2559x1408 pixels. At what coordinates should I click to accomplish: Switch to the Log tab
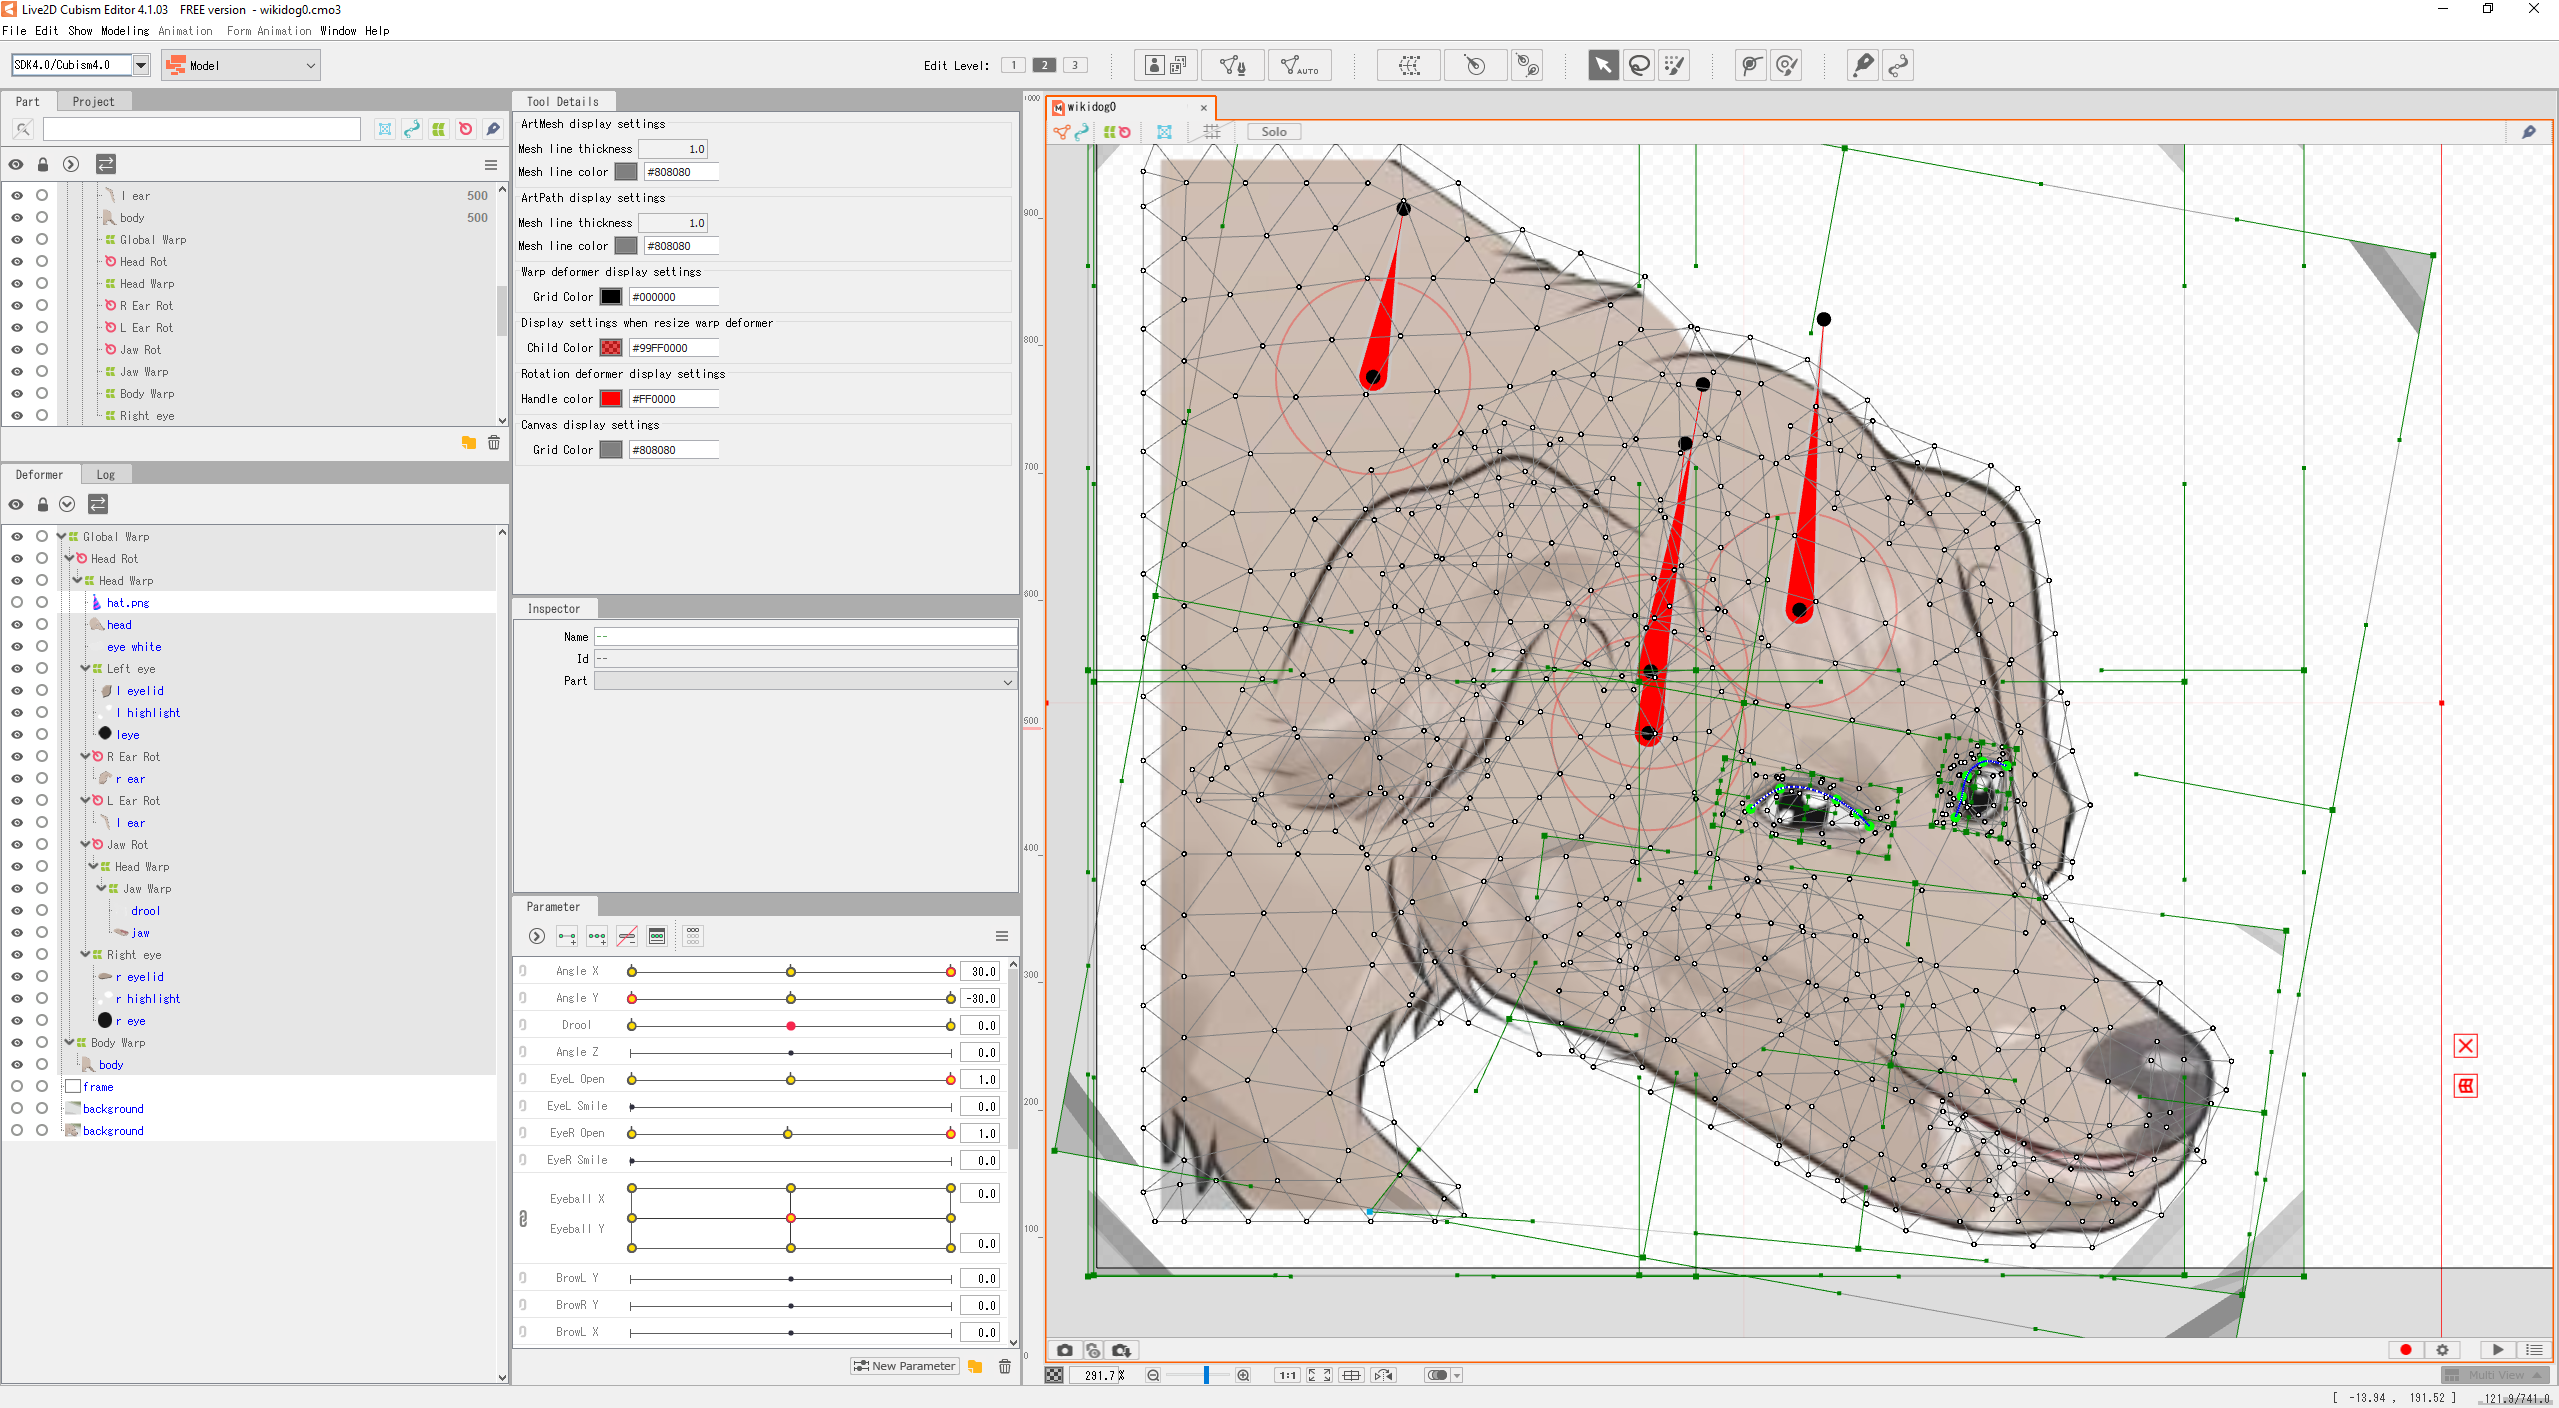coord(105,475)
